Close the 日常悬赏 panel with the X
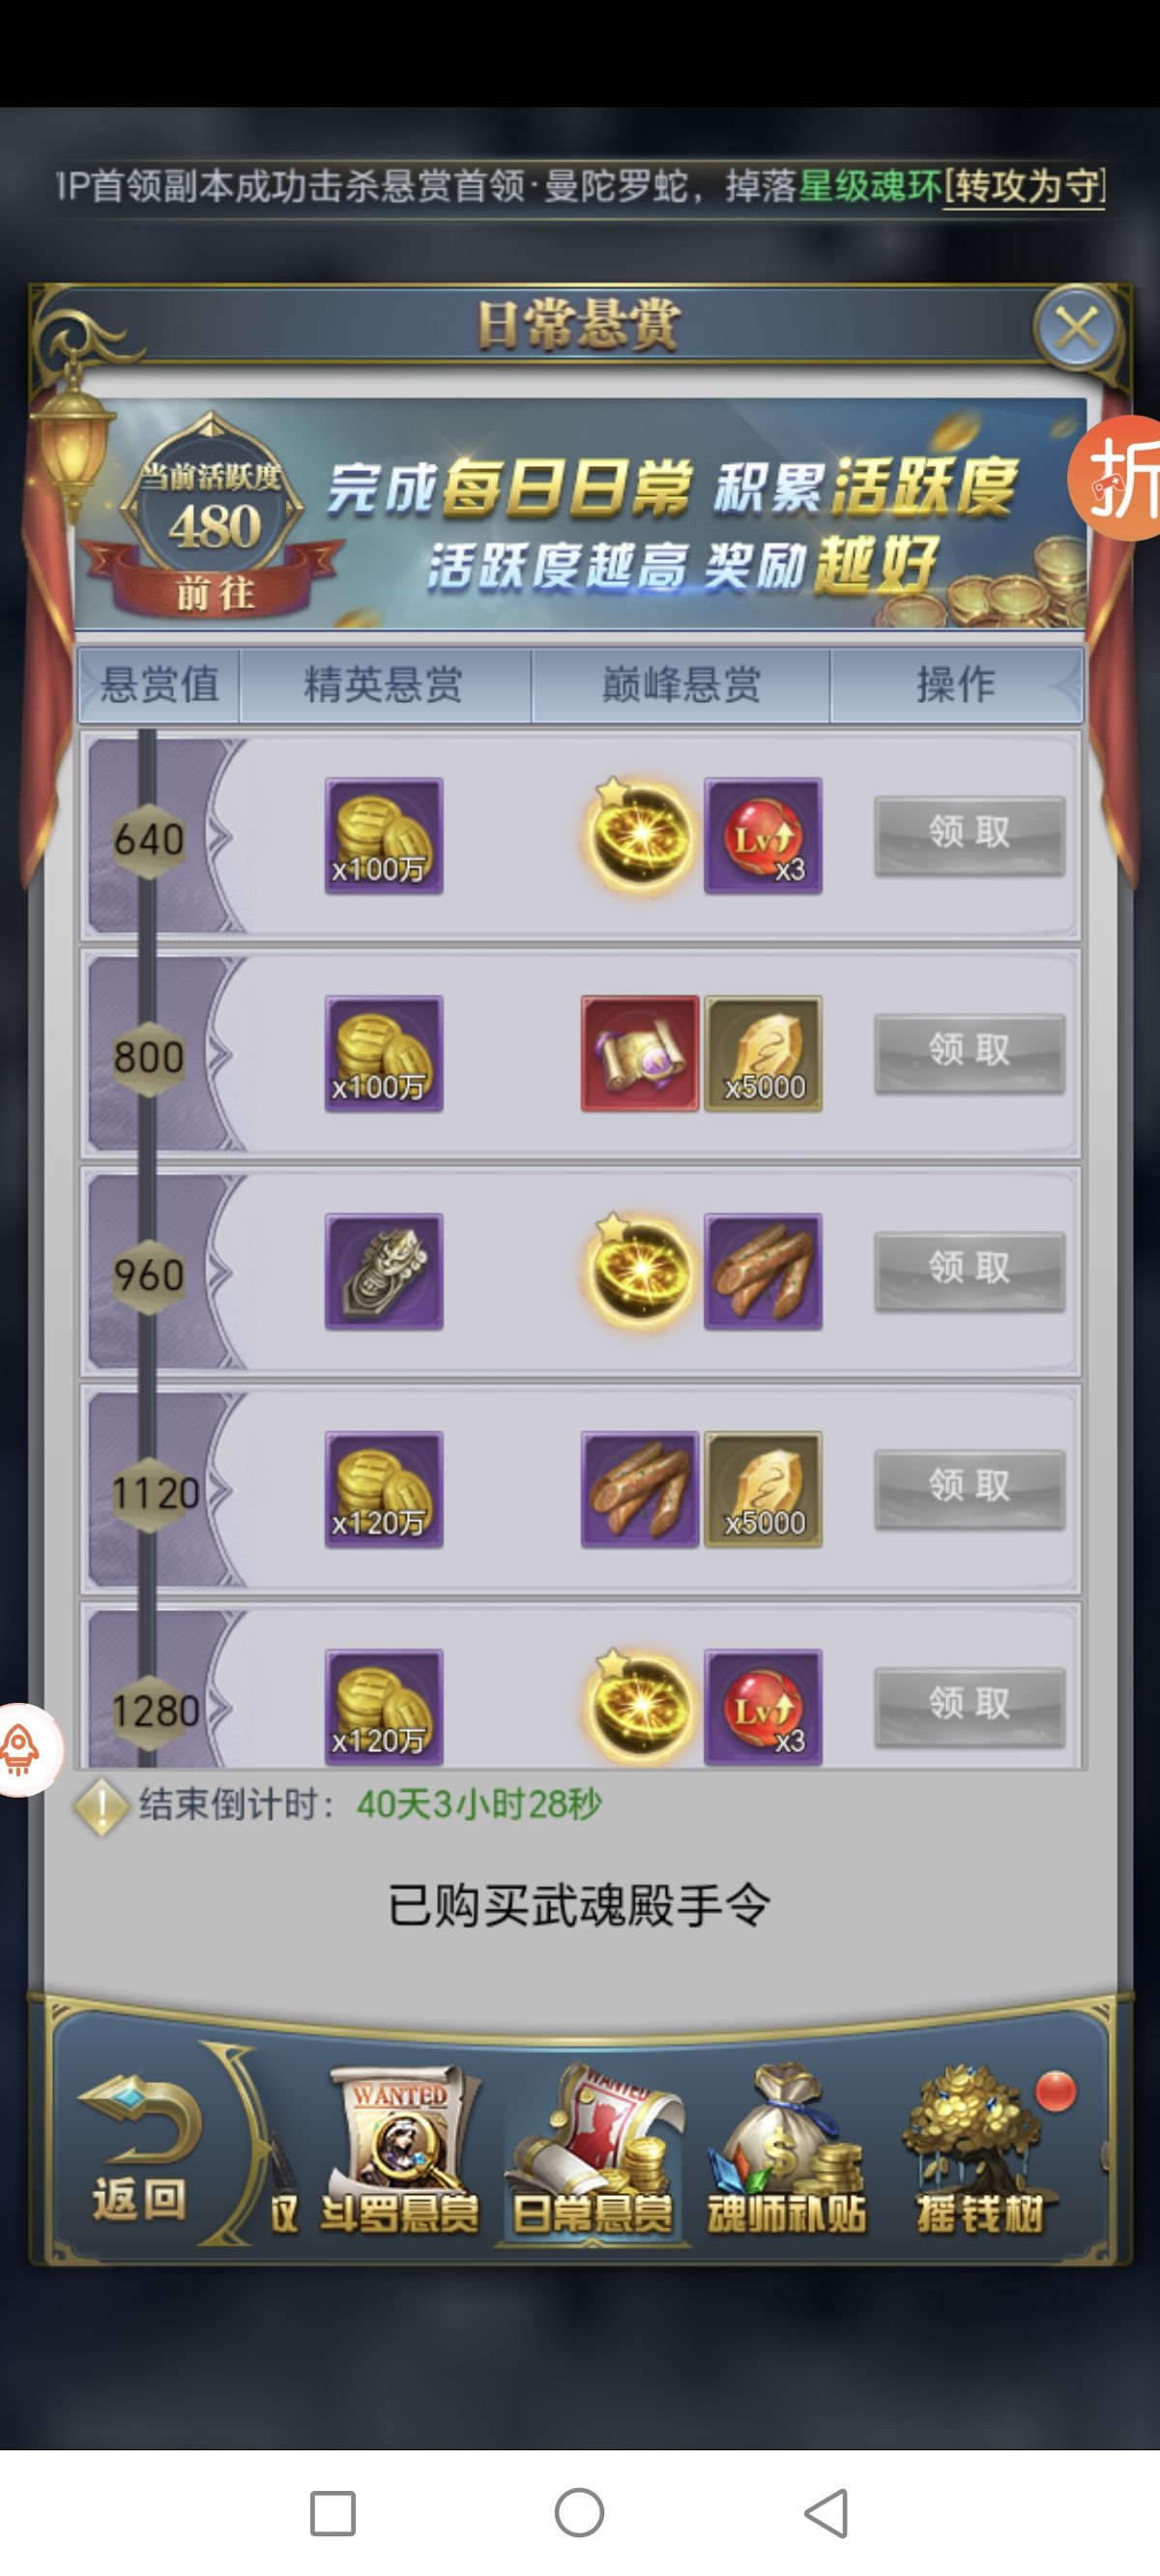Screen dimensions: 1160x2576 point(1076,327)
